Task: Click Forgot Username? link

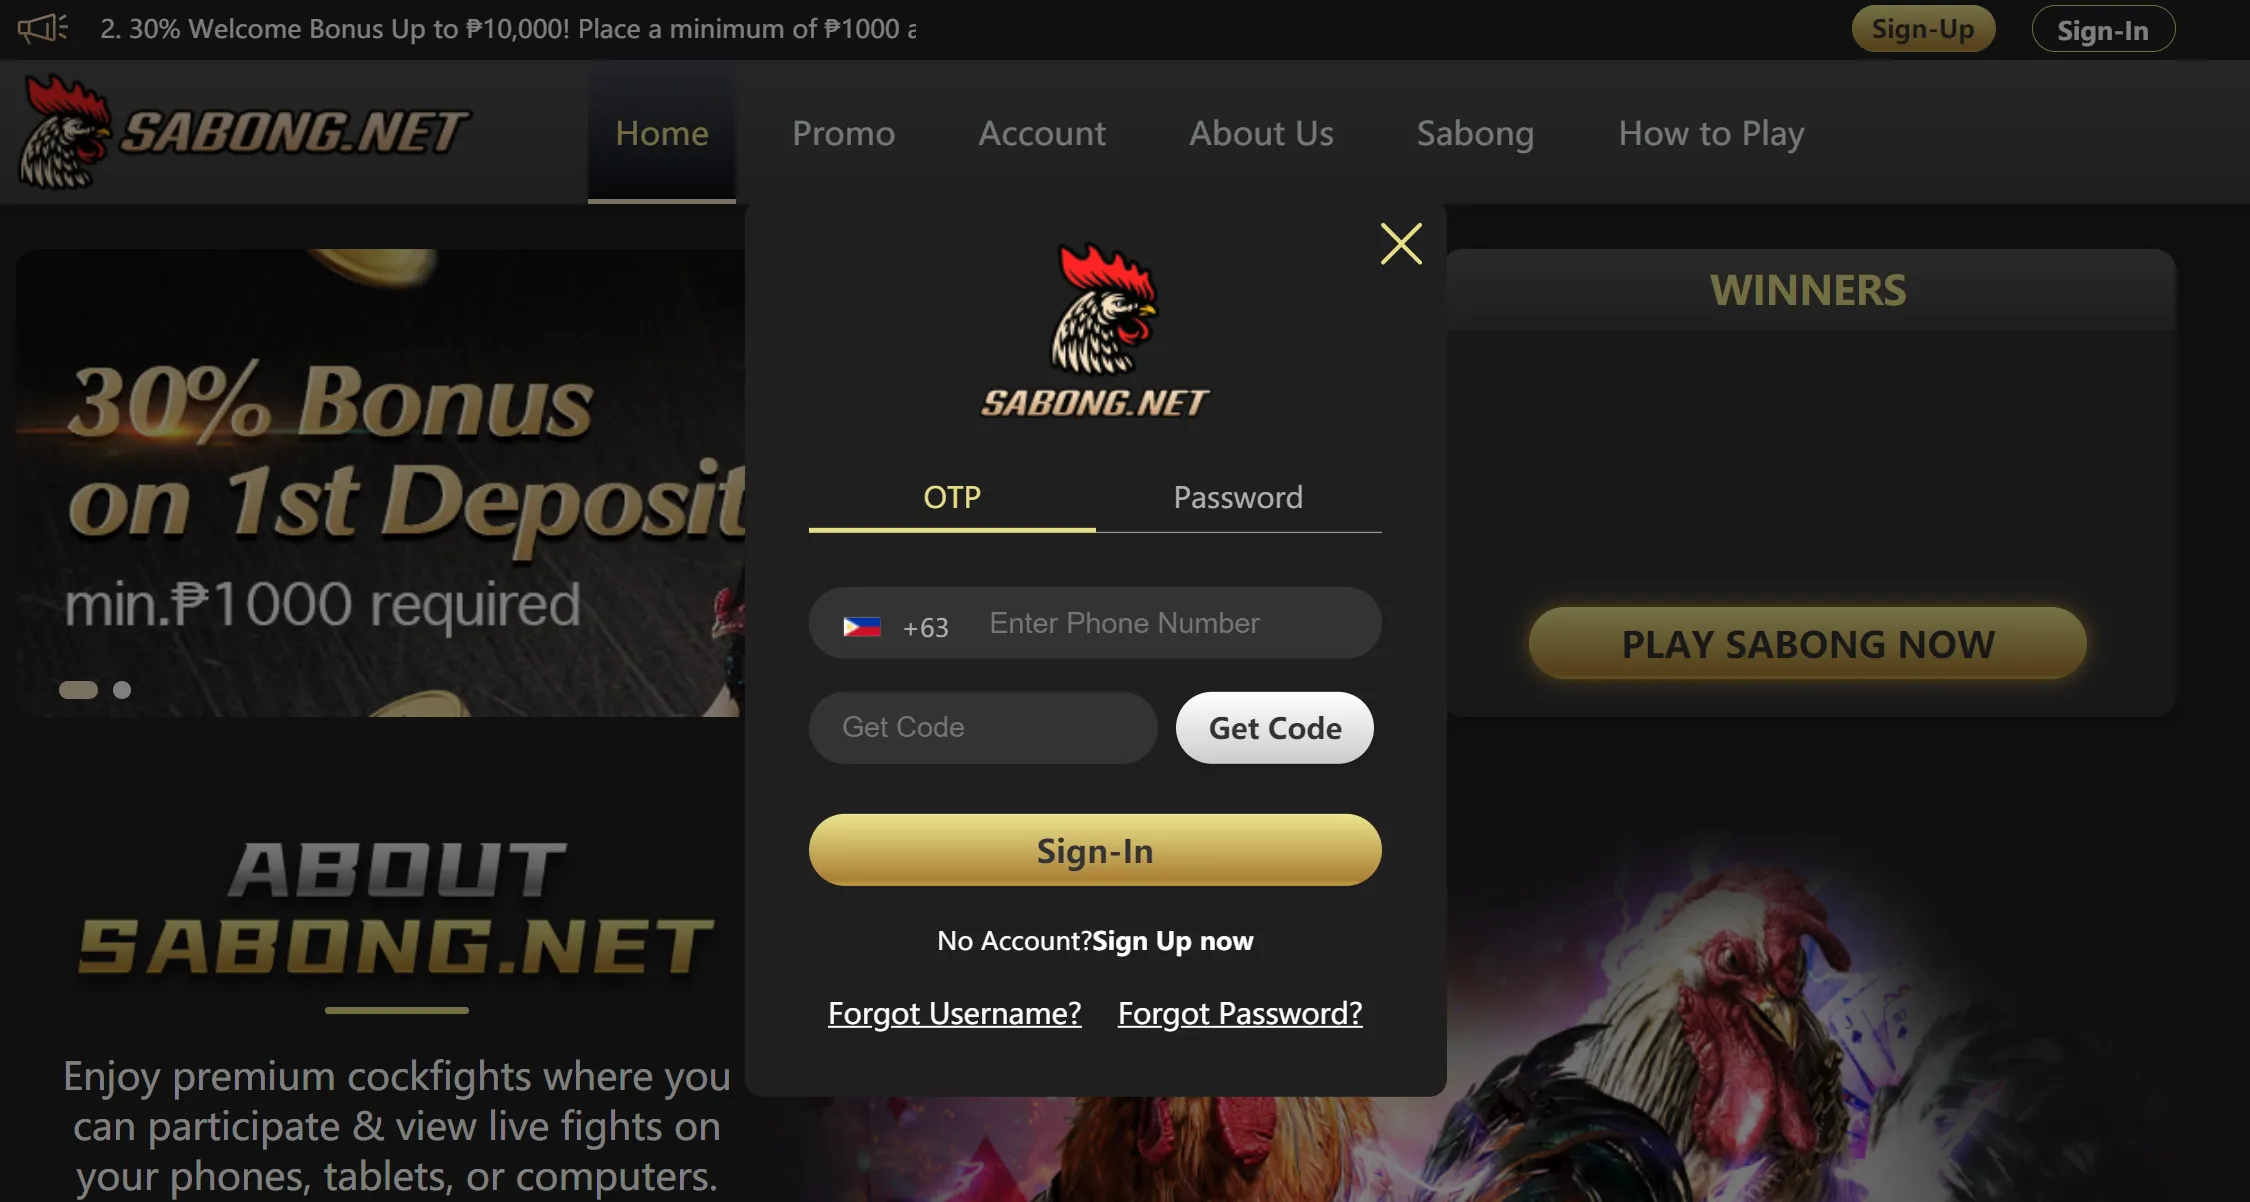Action: pos(952,1012)
